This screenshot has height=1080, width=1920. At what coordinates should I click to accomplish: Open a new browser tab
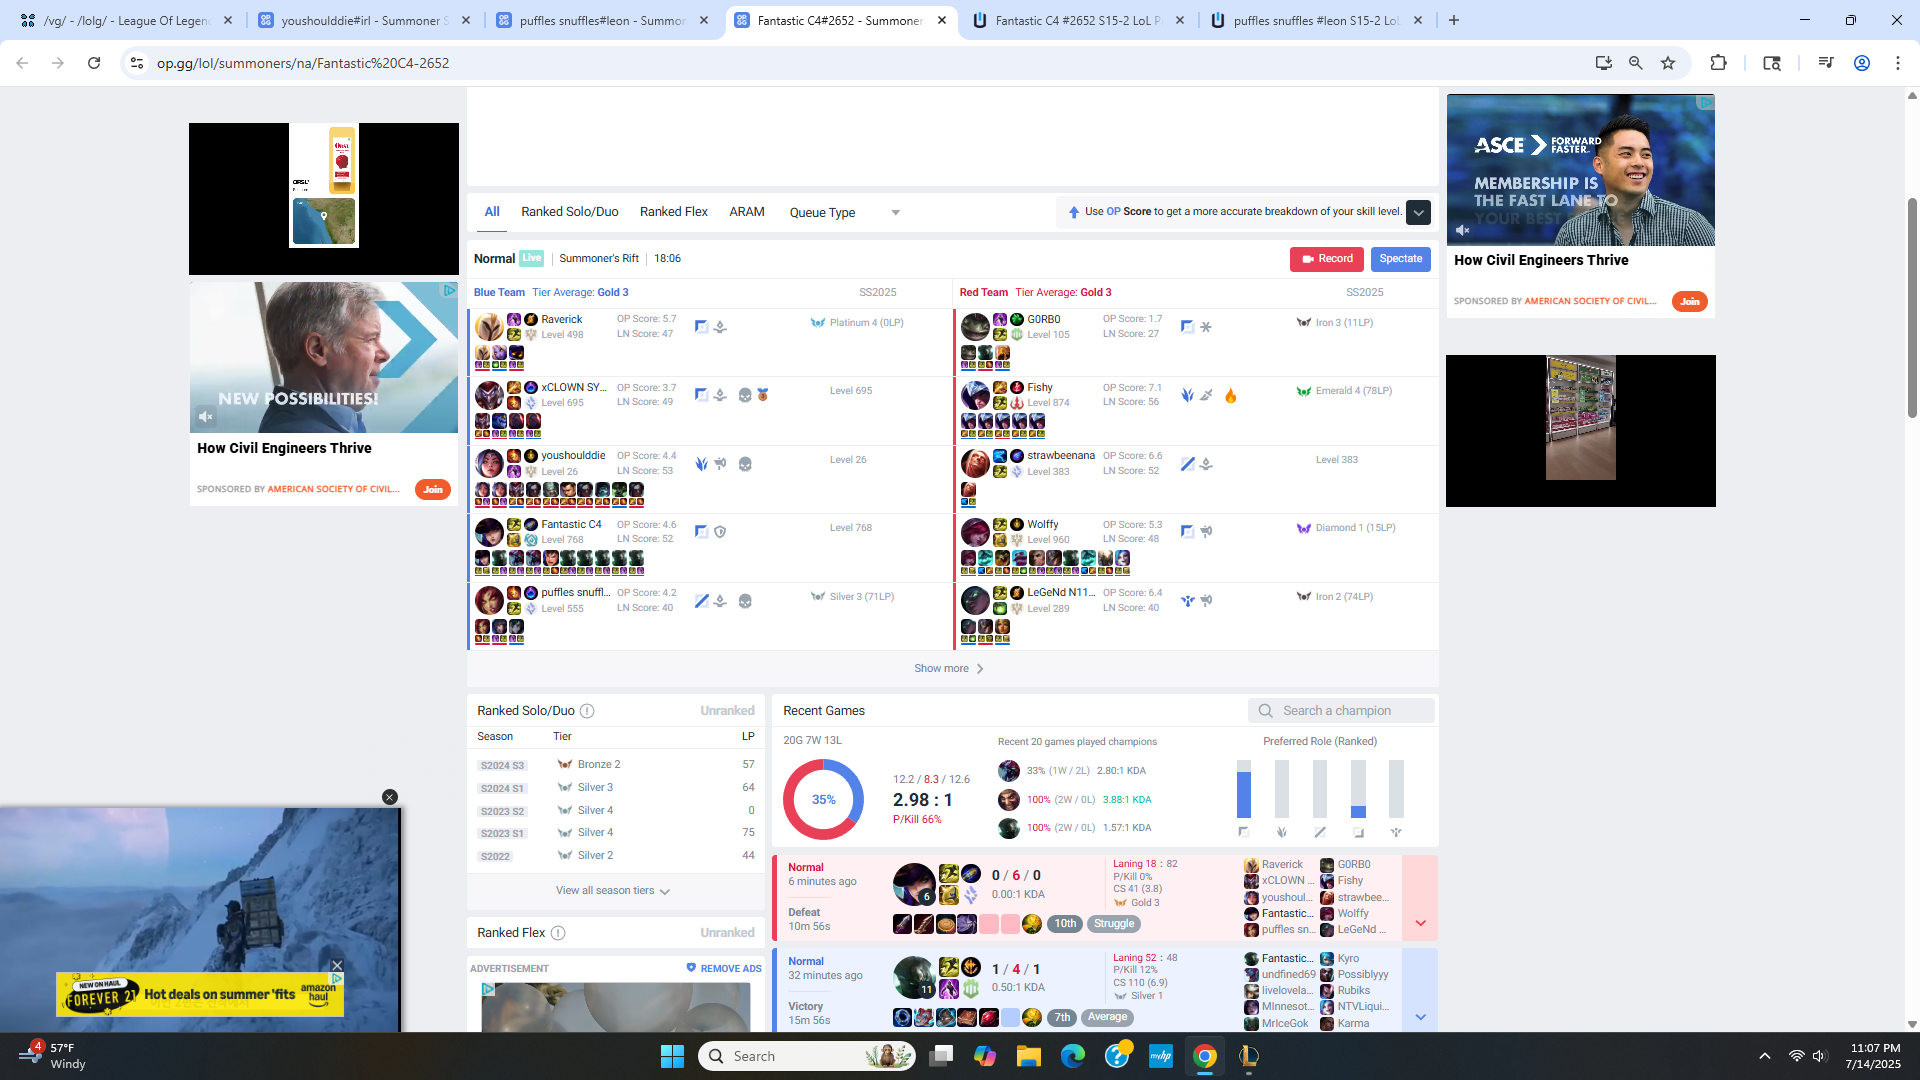[1454, 20]
